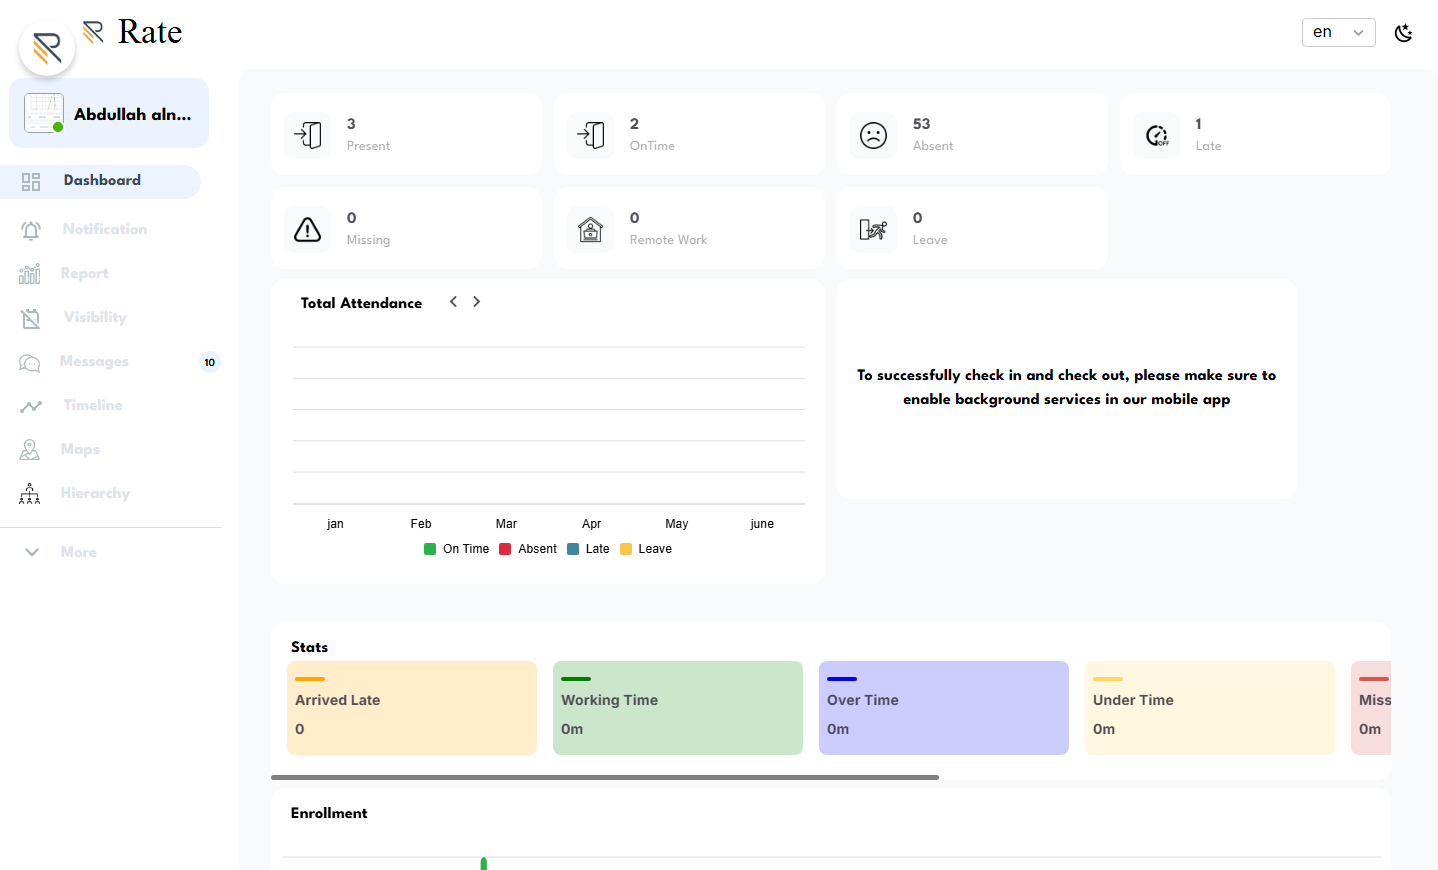Go to next Total Attendance period
The image size is (1438, 870).
[477, 301]
